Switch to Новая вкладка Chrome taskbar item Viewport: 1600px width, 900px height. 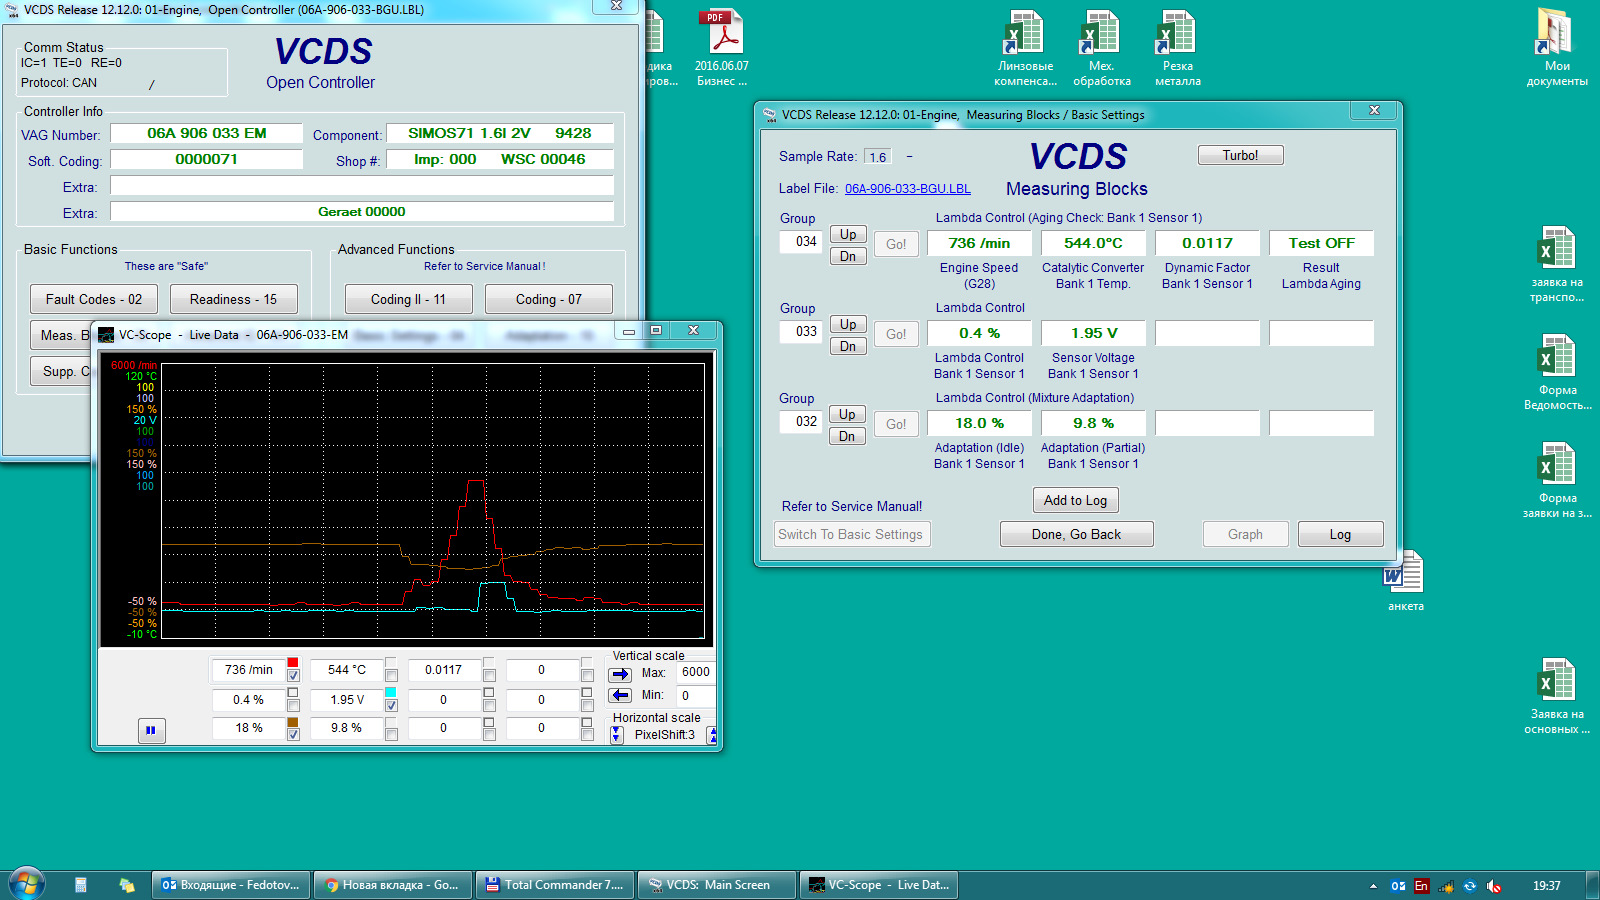(x=392, y=885)
